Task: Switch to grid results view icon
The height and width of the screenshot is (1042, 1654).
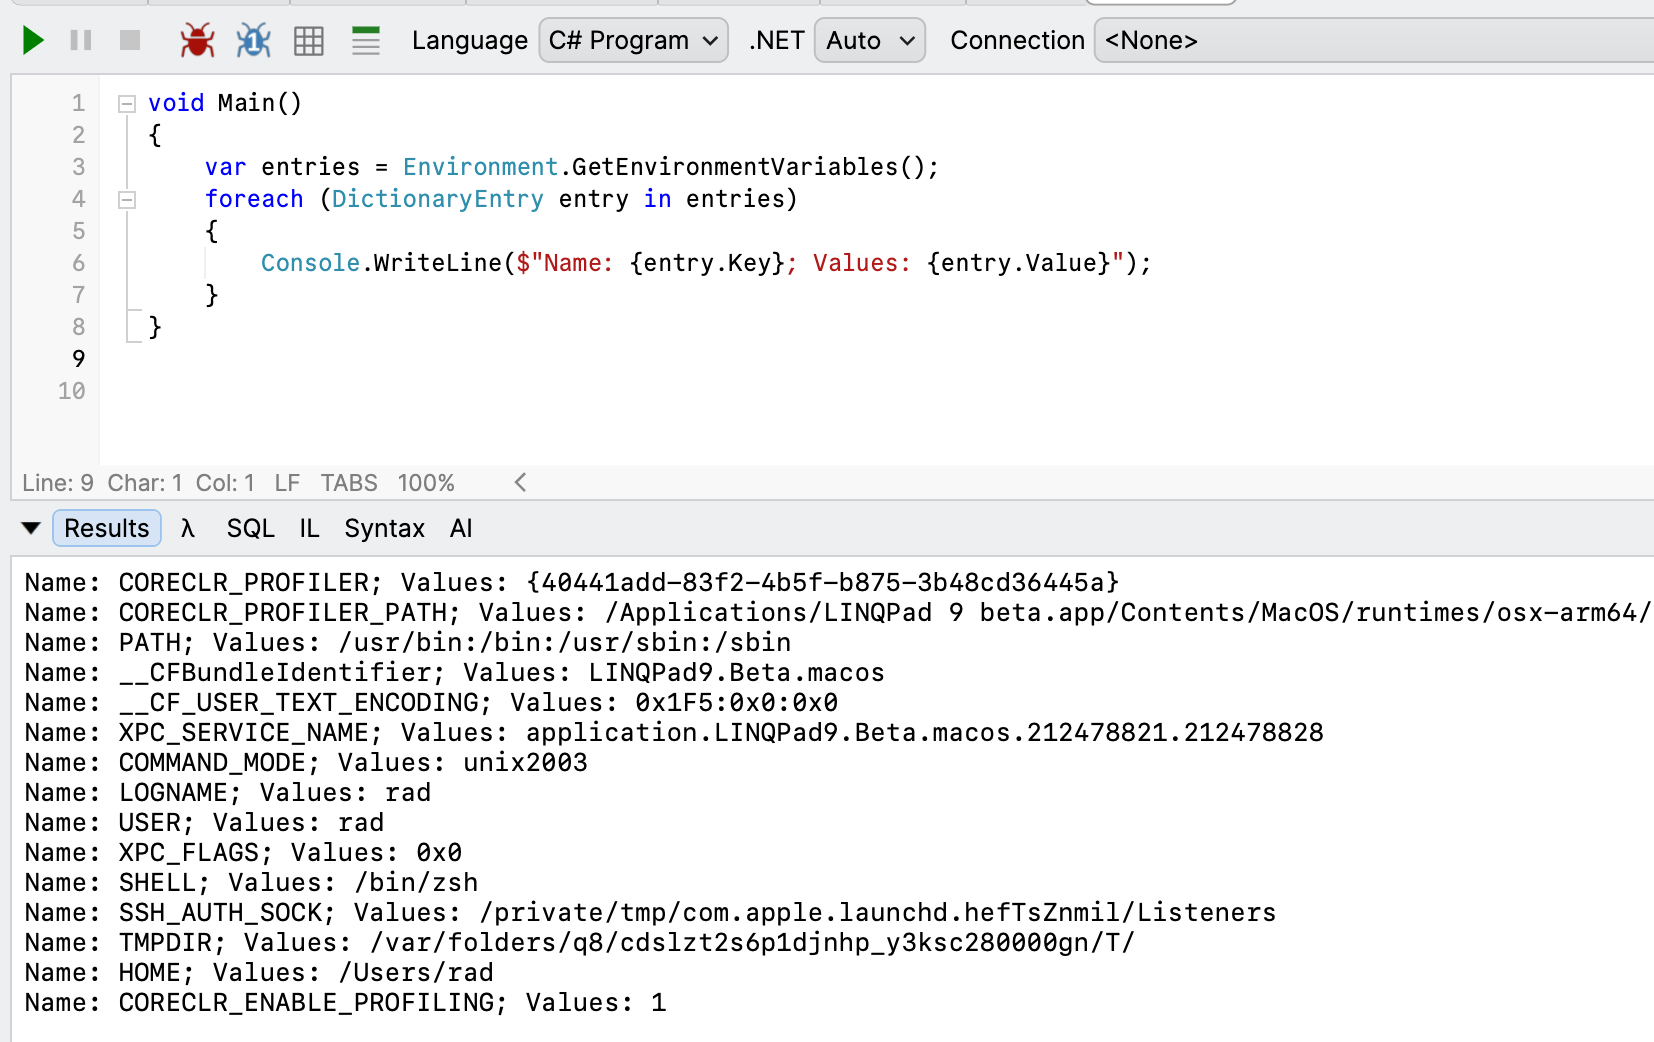Action: (309, 41)
